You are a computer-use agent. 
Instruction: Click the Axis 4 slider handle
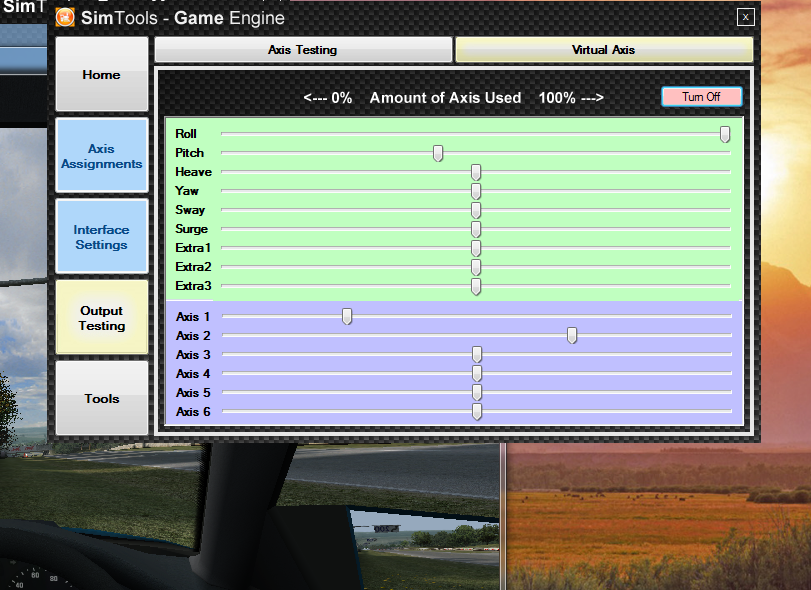(x=477, y=373)
